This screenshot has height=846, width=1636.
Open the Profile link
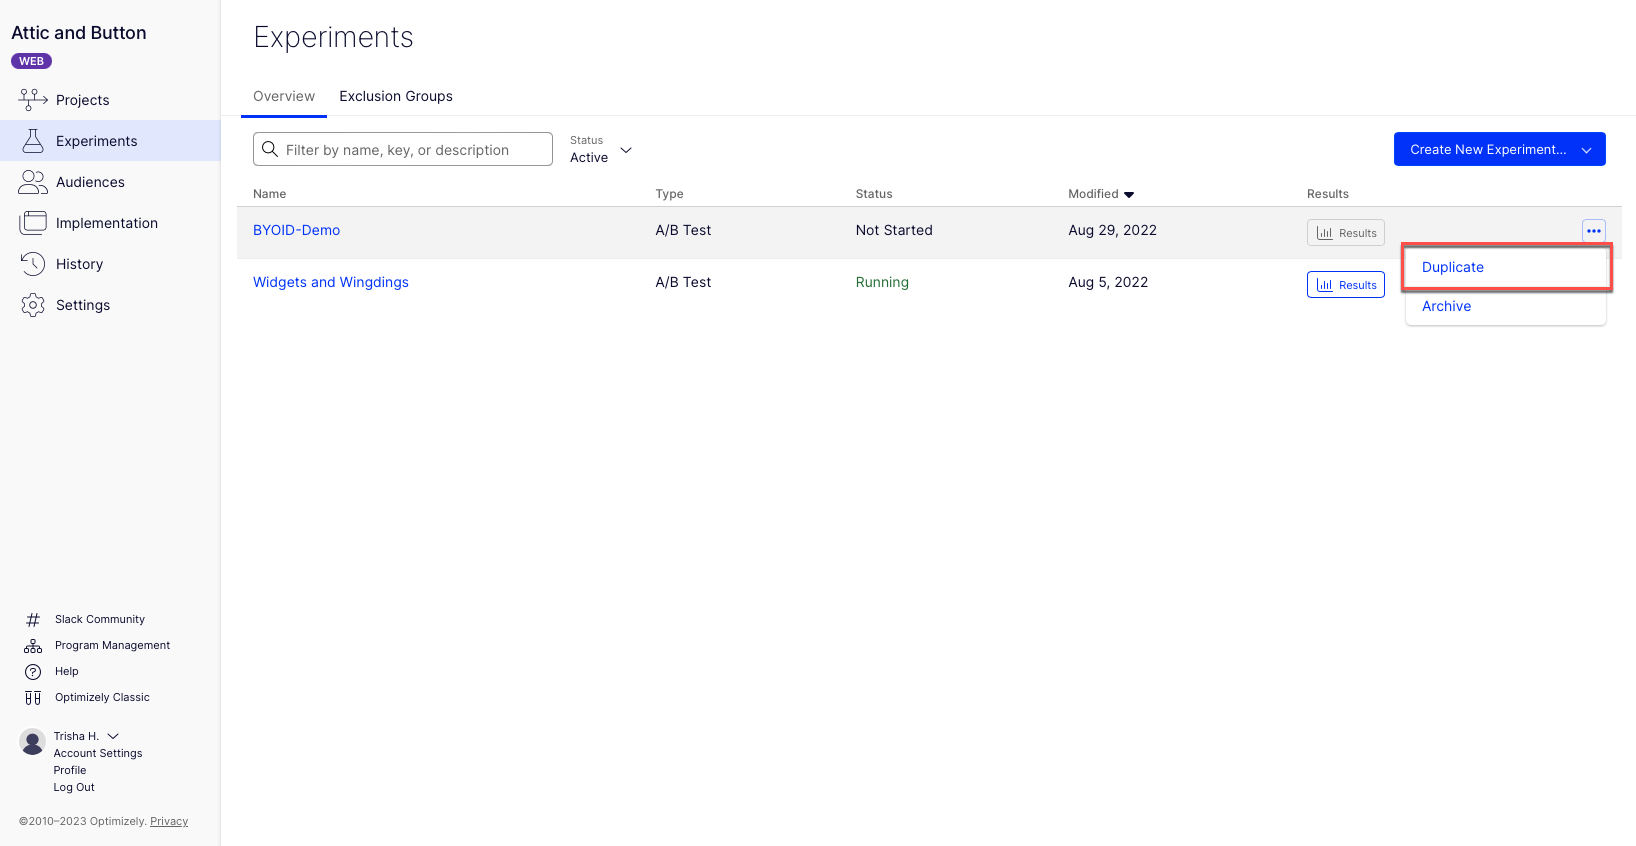coord(70,770)
